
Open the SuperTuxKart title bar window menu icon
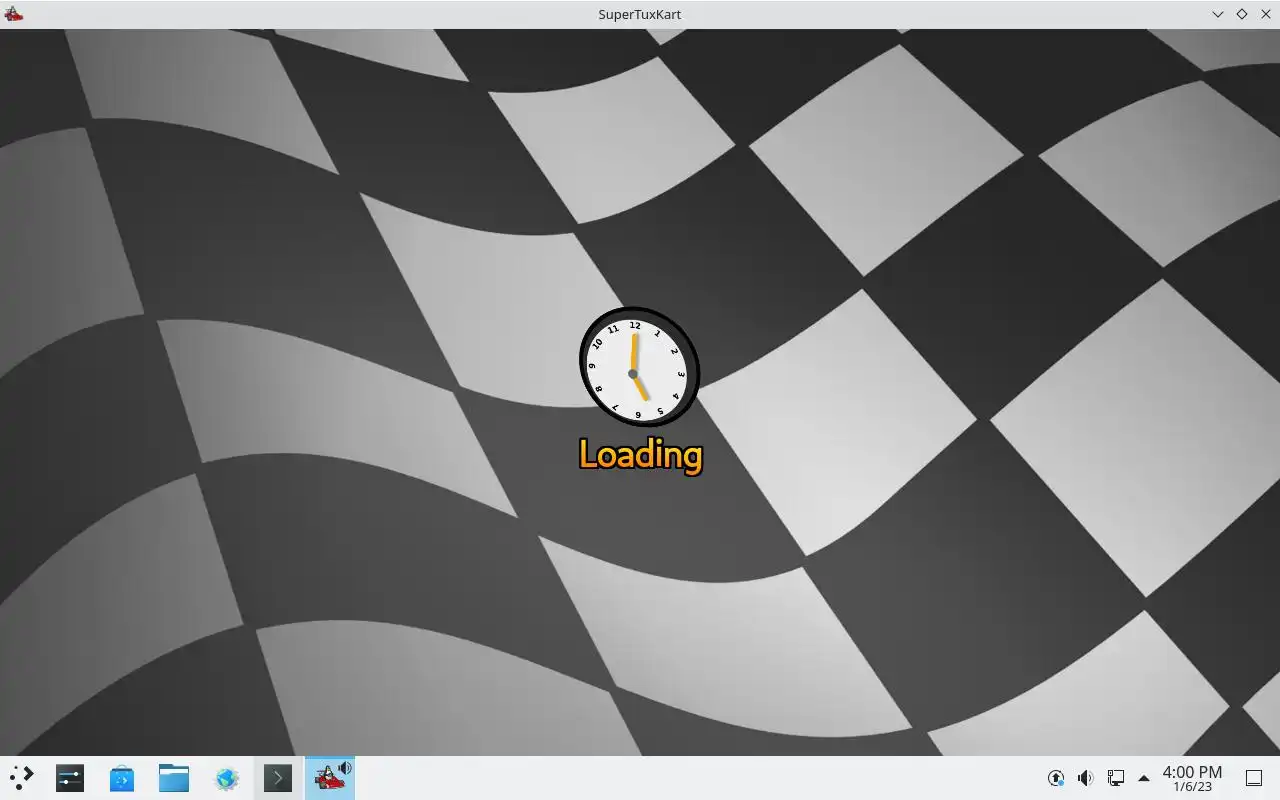tap(13, 14)
